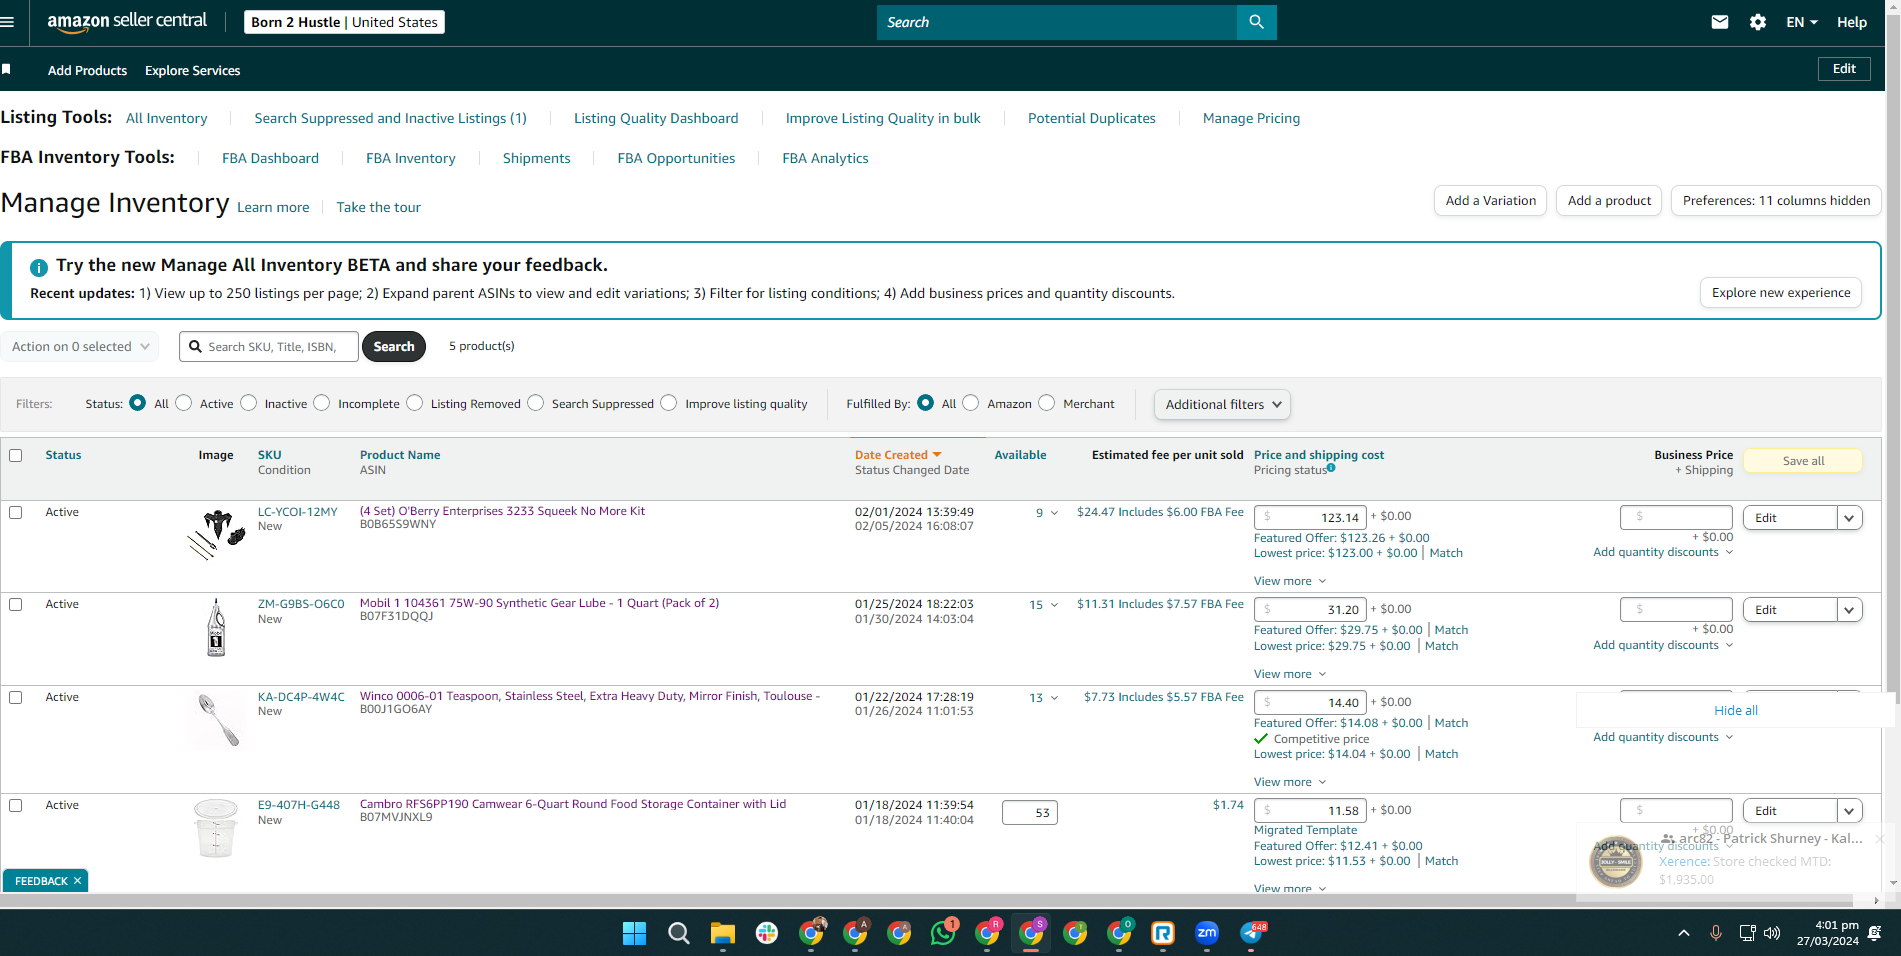Check the box for SKU KA-DC4P-4W4C
The height and width of the screenshot is (956, 1901).
point(15,697)
